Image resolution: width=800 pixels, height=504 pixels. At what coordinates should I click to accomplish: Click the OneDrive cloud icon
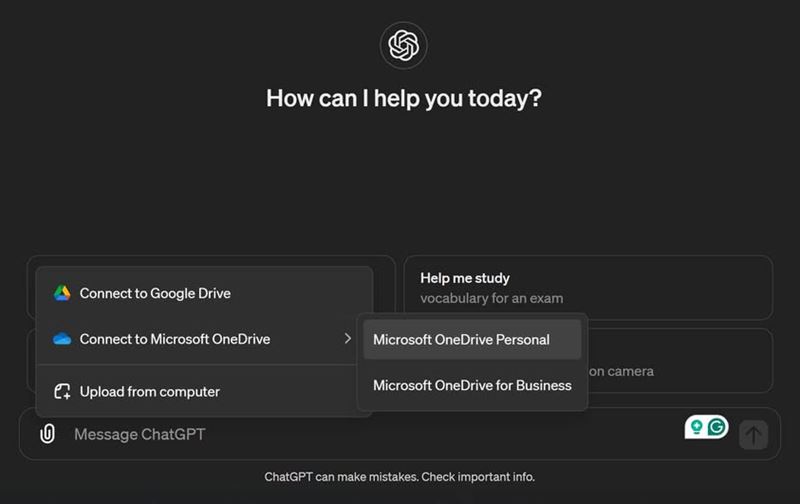62,339
